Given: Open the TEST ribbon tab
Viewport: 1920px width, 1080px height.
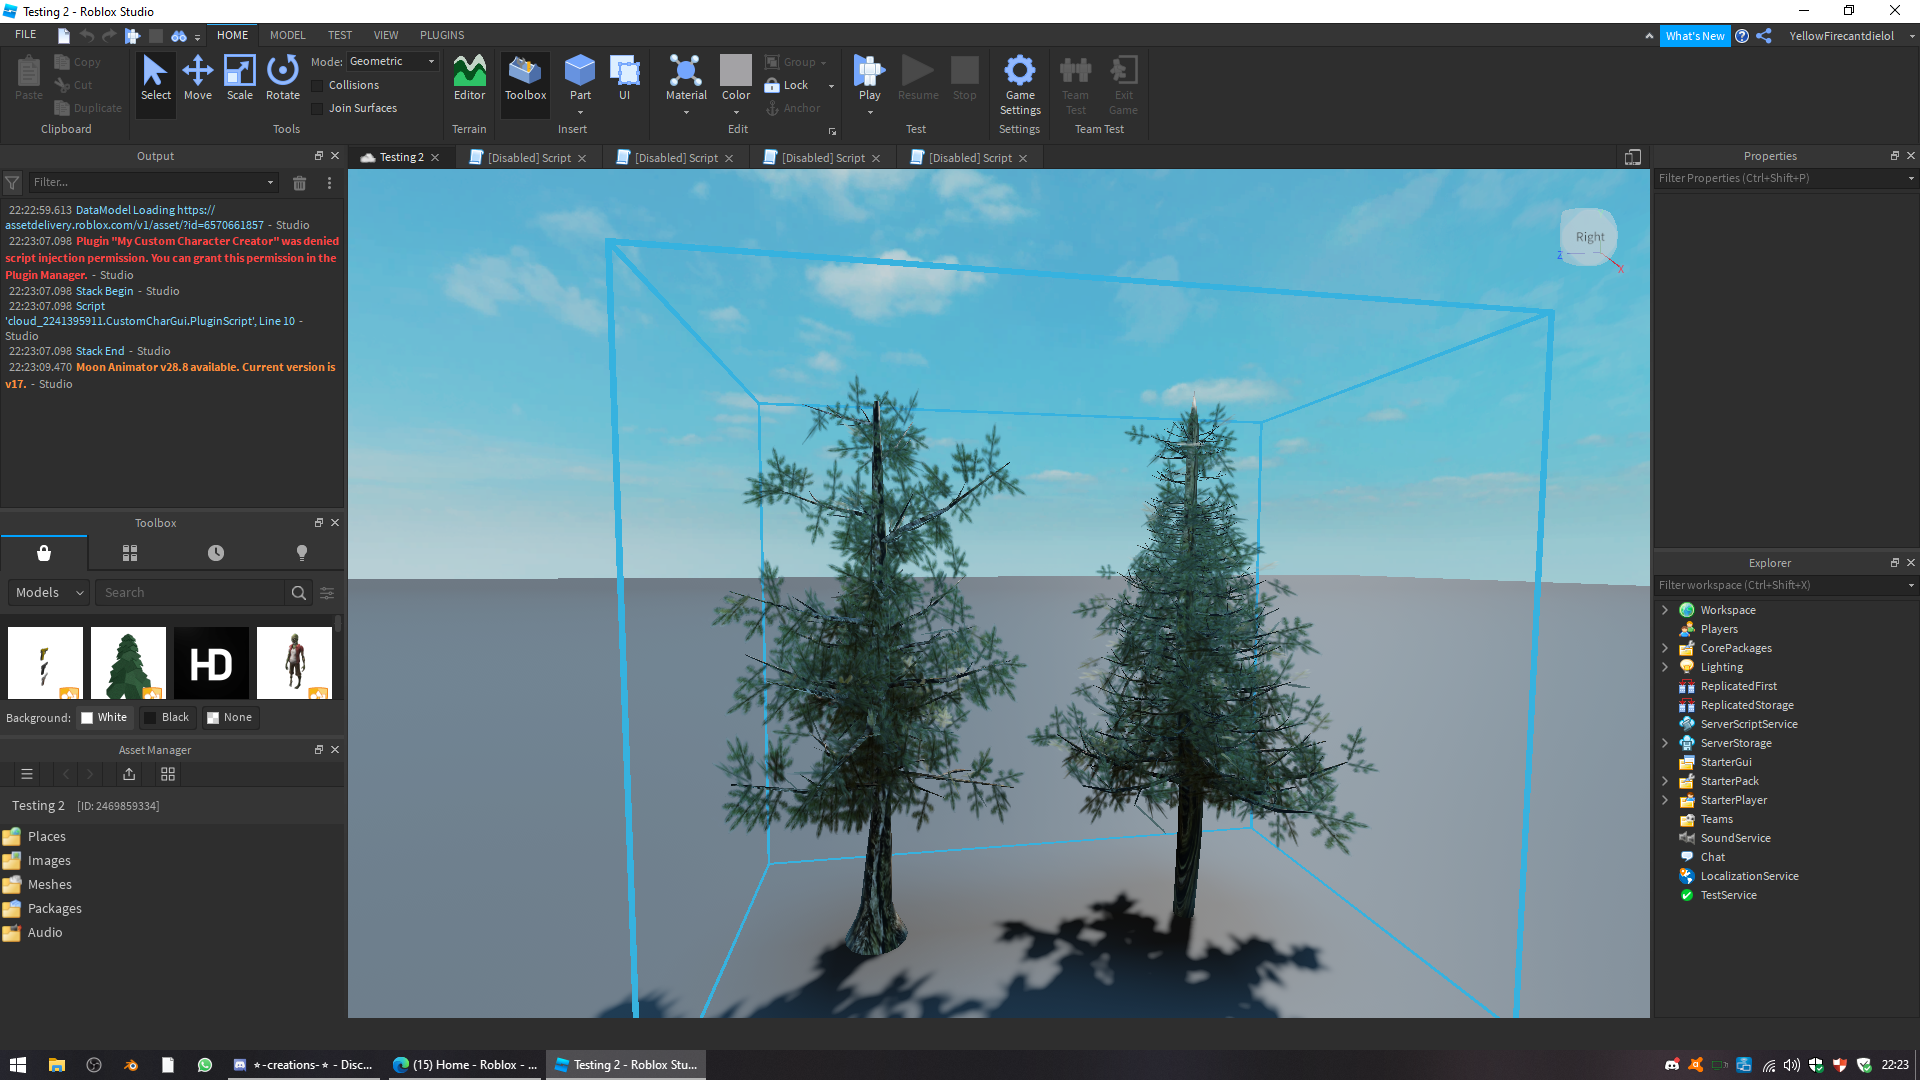Looking at the screenshot, I should coord(340,35).
